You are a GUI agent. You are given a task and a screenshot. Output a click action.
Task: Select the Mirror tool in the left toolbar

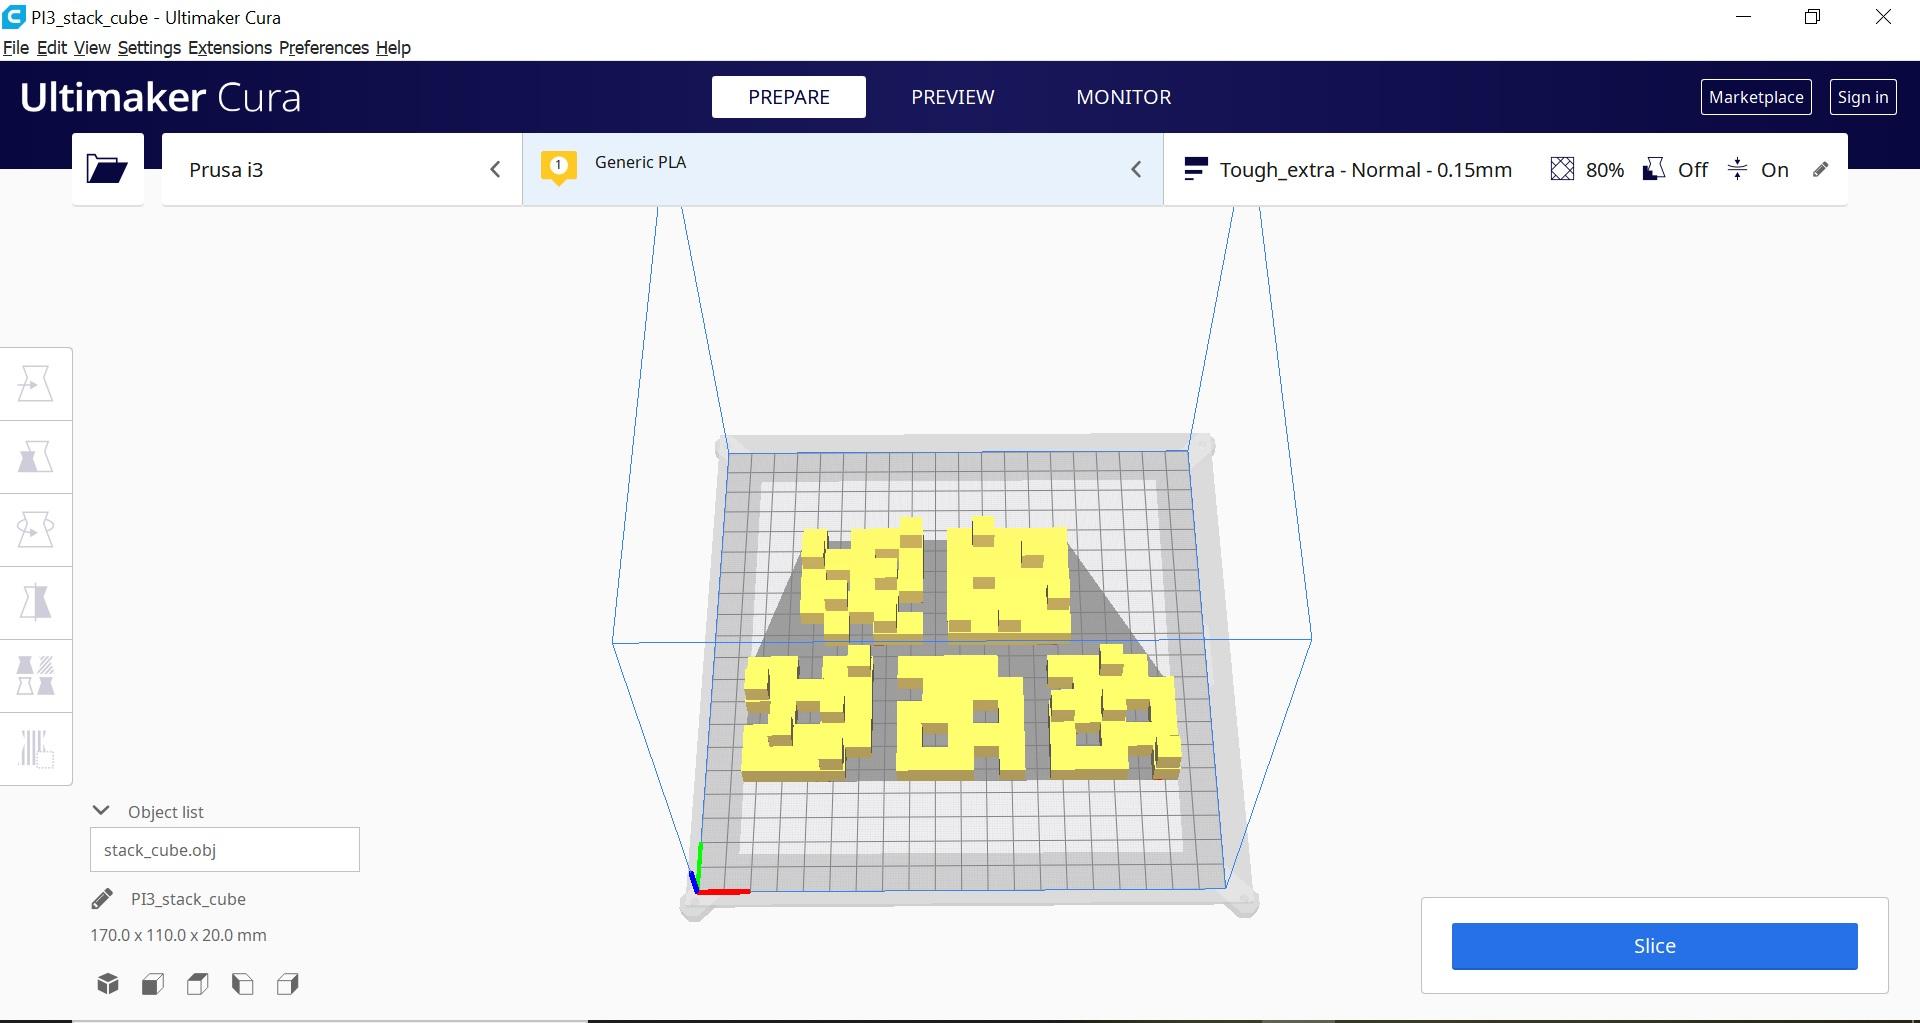35,603
